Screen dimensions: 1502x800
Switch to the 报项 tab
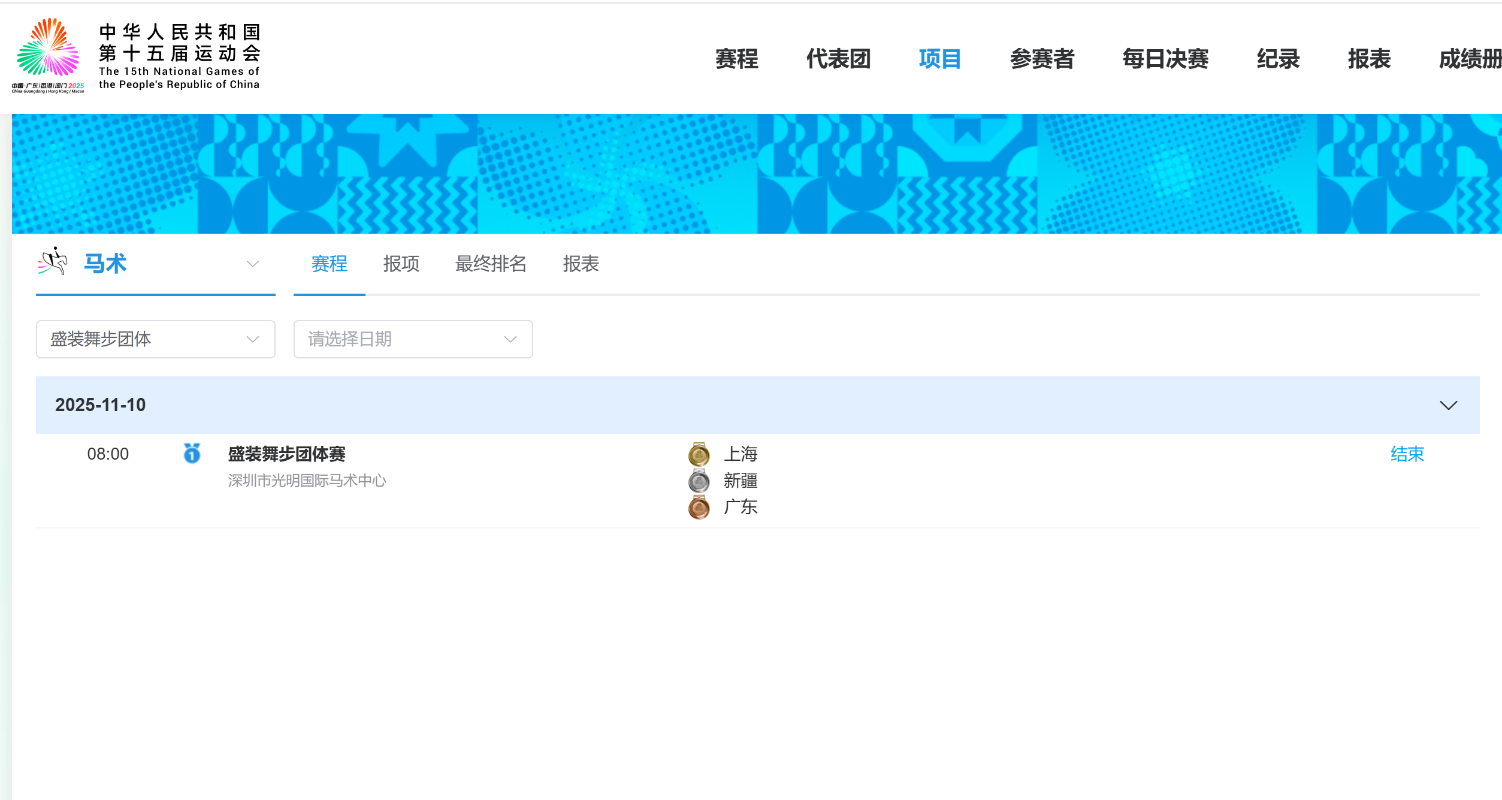[x=401, y=264]
